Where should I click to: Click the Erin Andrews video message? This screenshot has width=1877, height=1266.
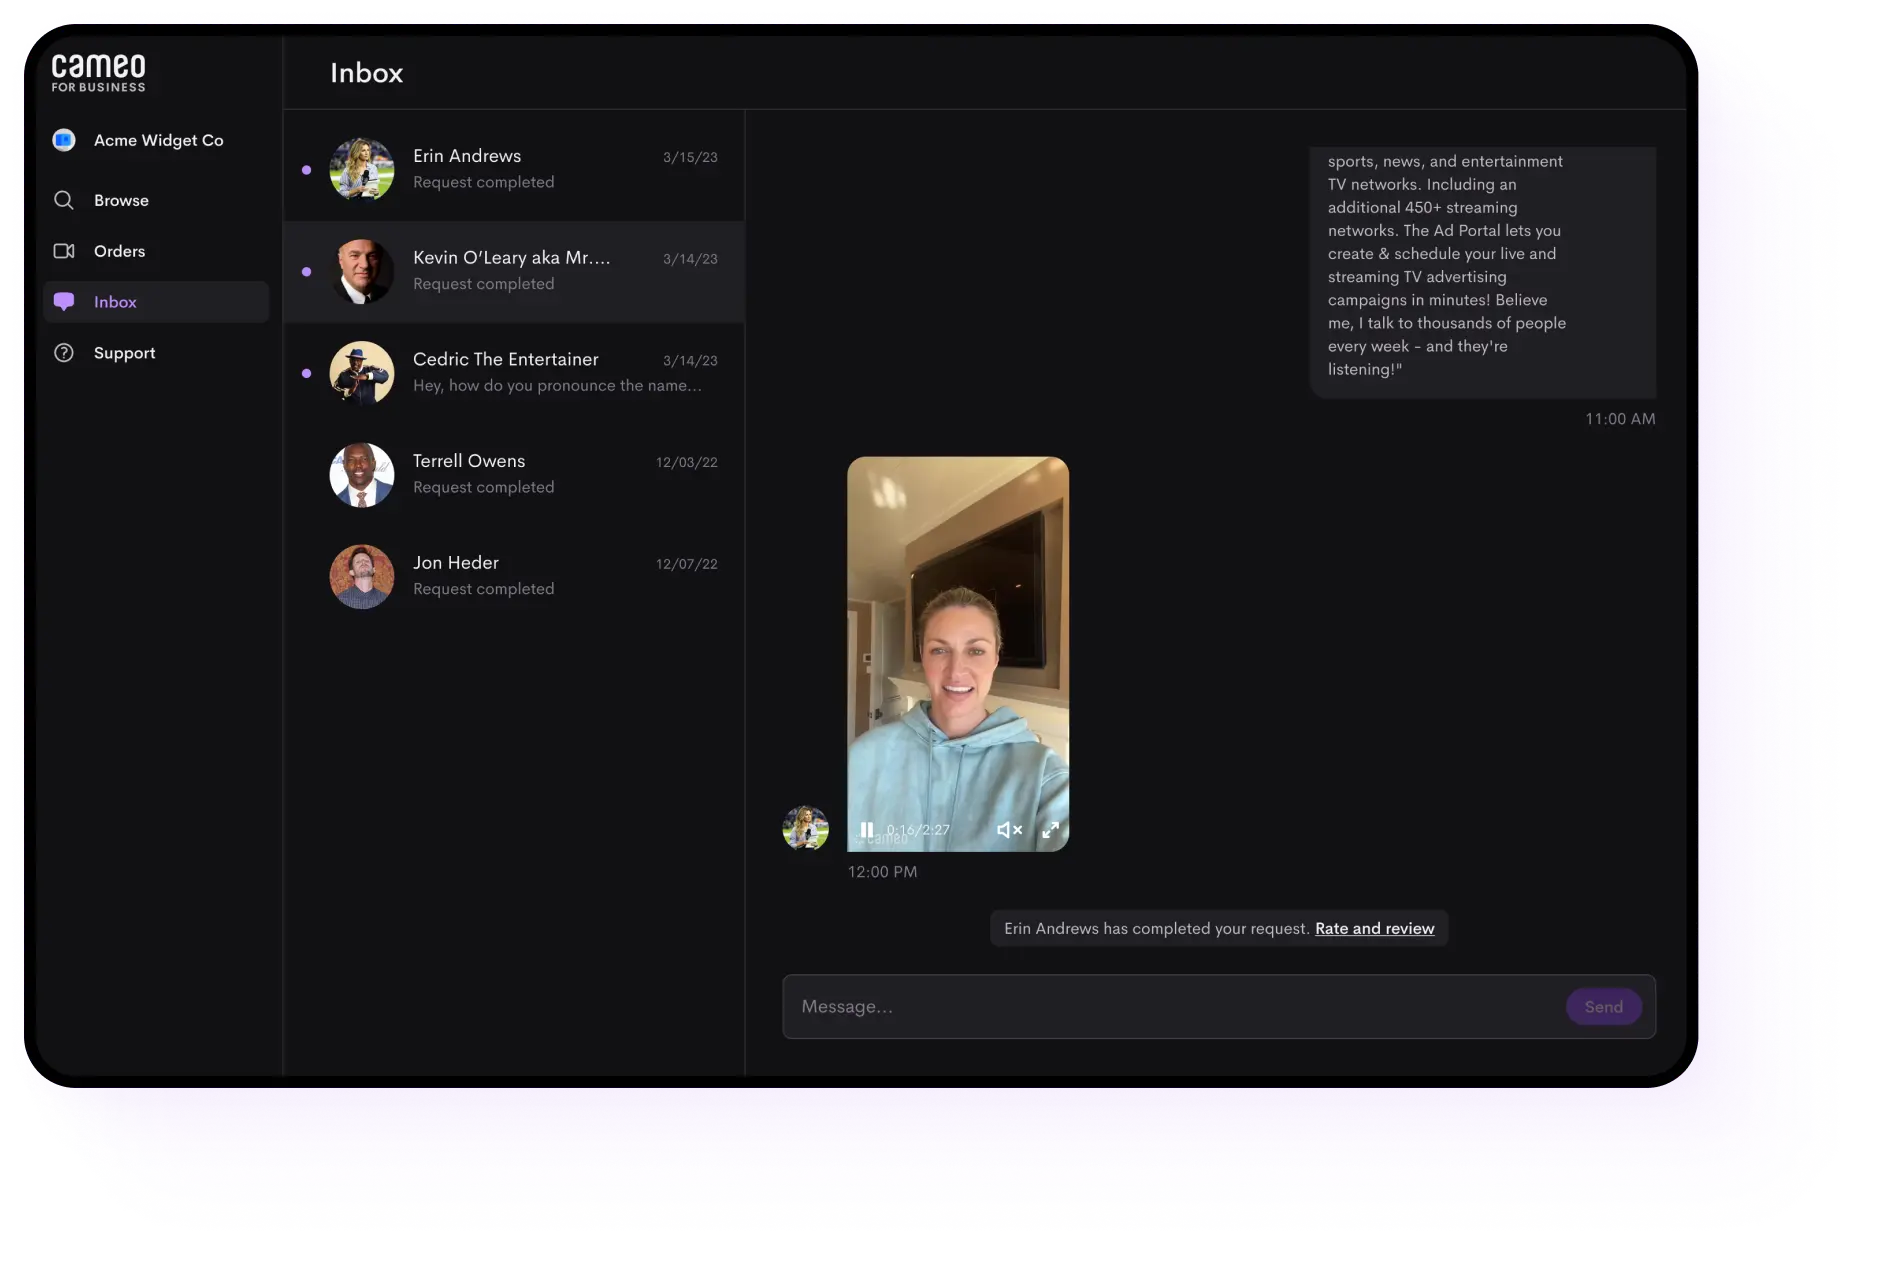(958, 654)
